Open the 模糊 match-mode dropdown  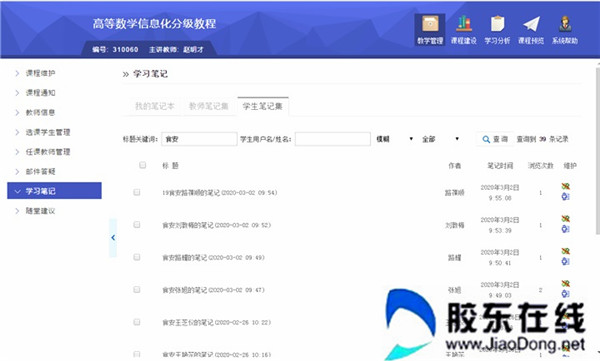[395, 139]
